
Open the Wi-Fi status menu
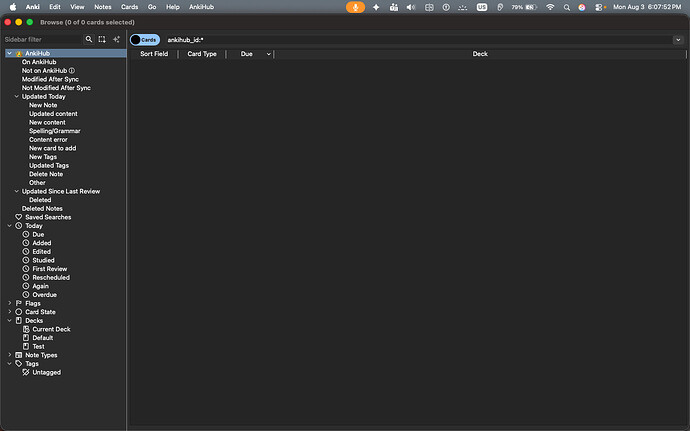pos(550,7)
